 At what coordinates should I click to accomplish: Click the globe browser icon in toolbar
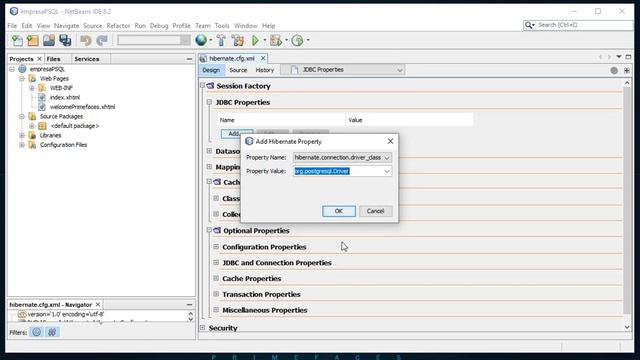pyautogui.click(x=201, y=40)
